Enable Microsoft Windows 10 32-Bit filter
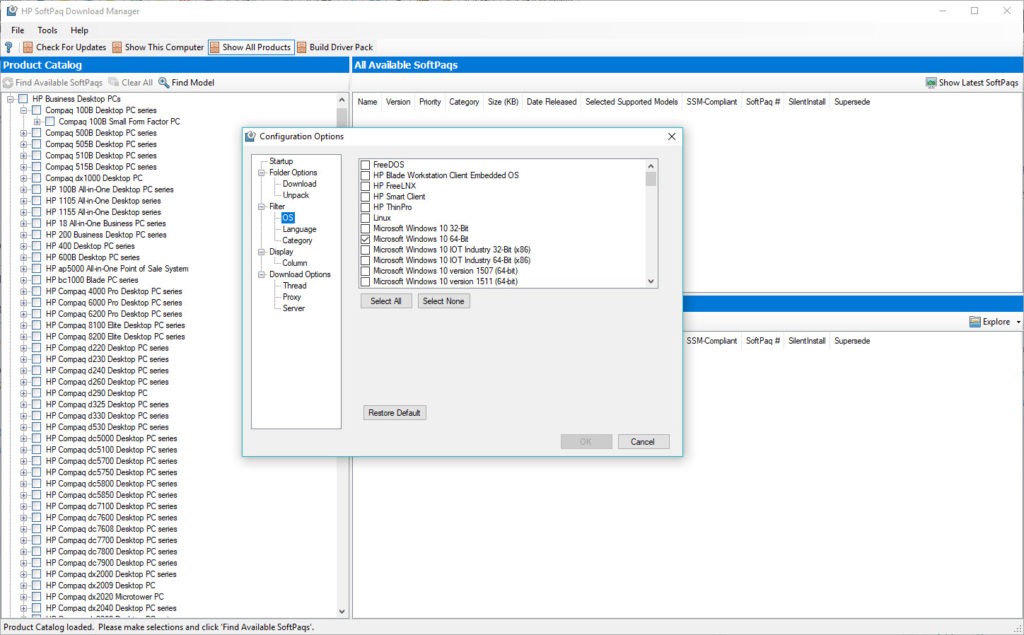Screen dimensions: 1024x635 [365, 228]
